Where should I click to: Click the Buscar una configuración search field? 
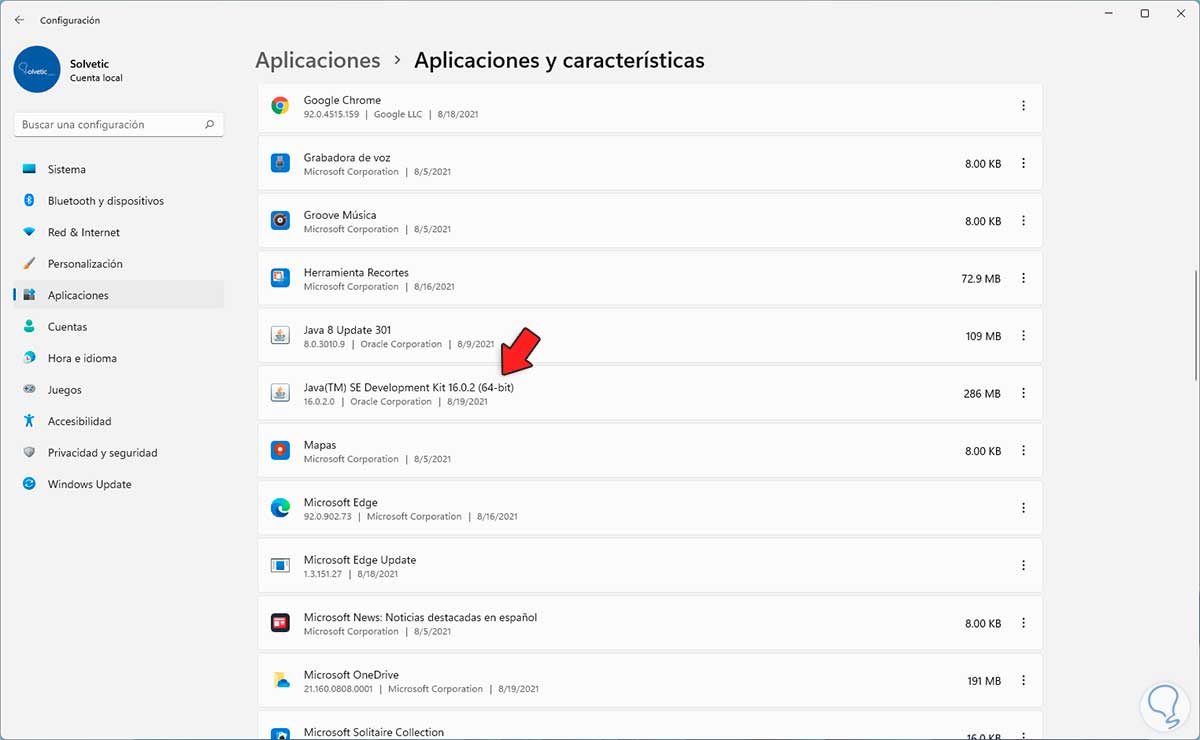click(110, 125)
